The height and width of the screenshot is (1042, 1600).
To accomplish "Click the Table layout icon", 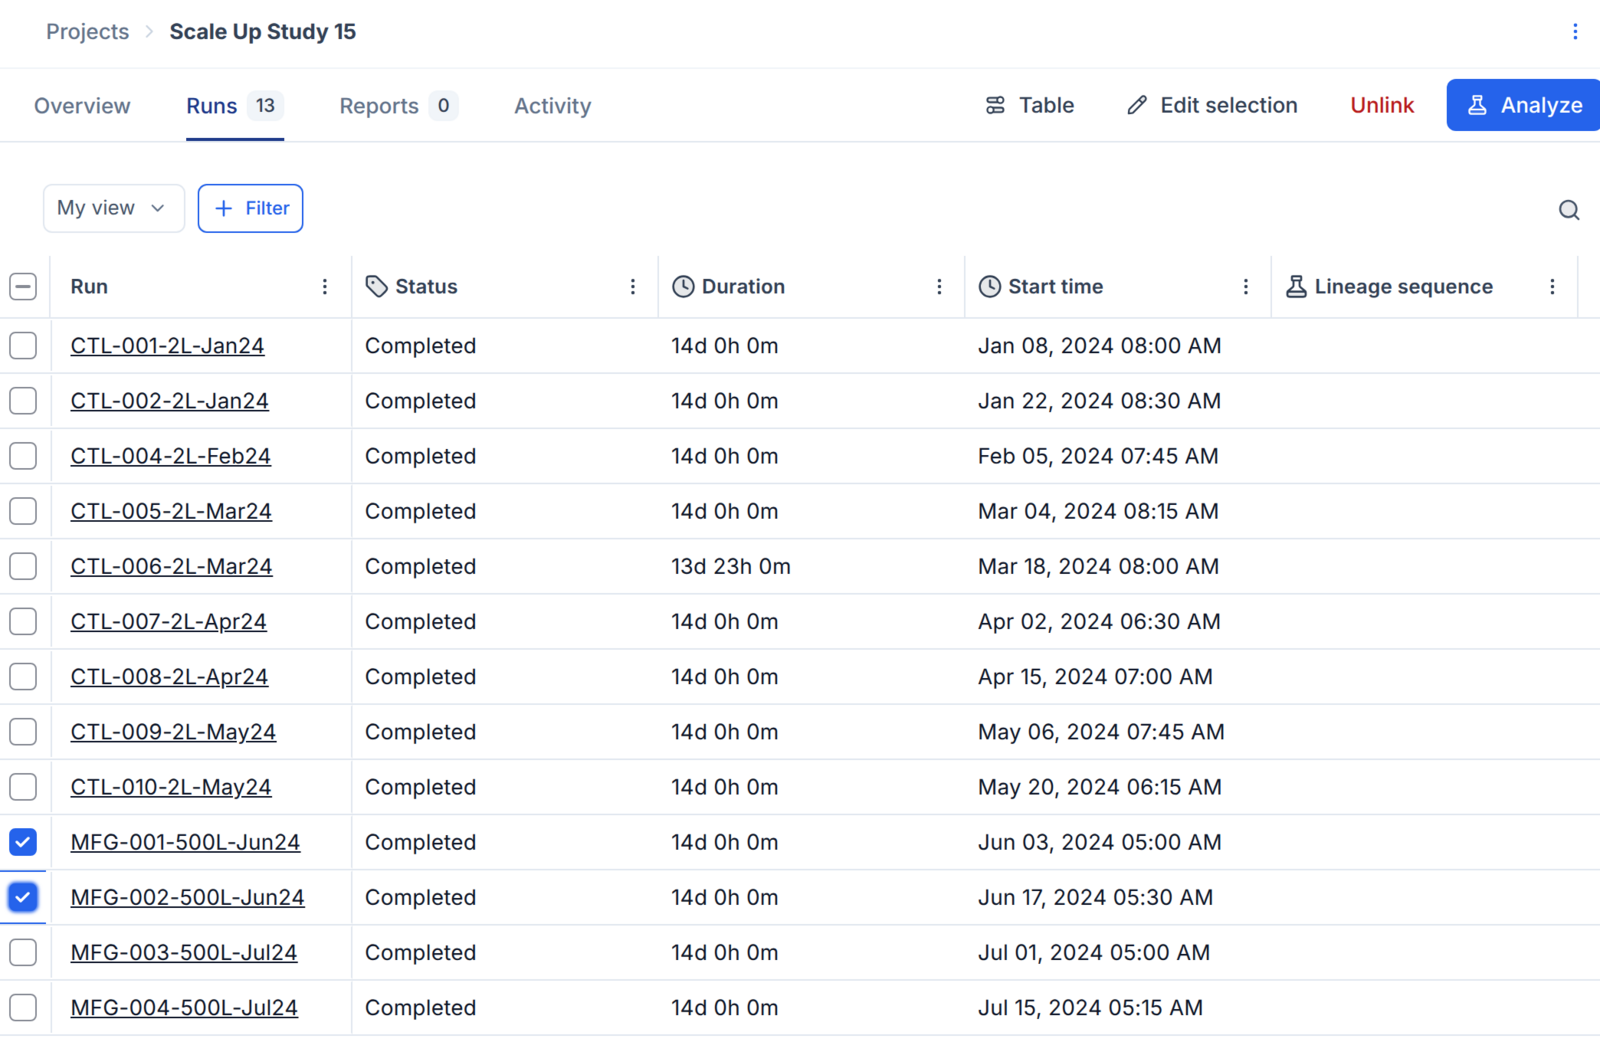I will coord(995,105).
